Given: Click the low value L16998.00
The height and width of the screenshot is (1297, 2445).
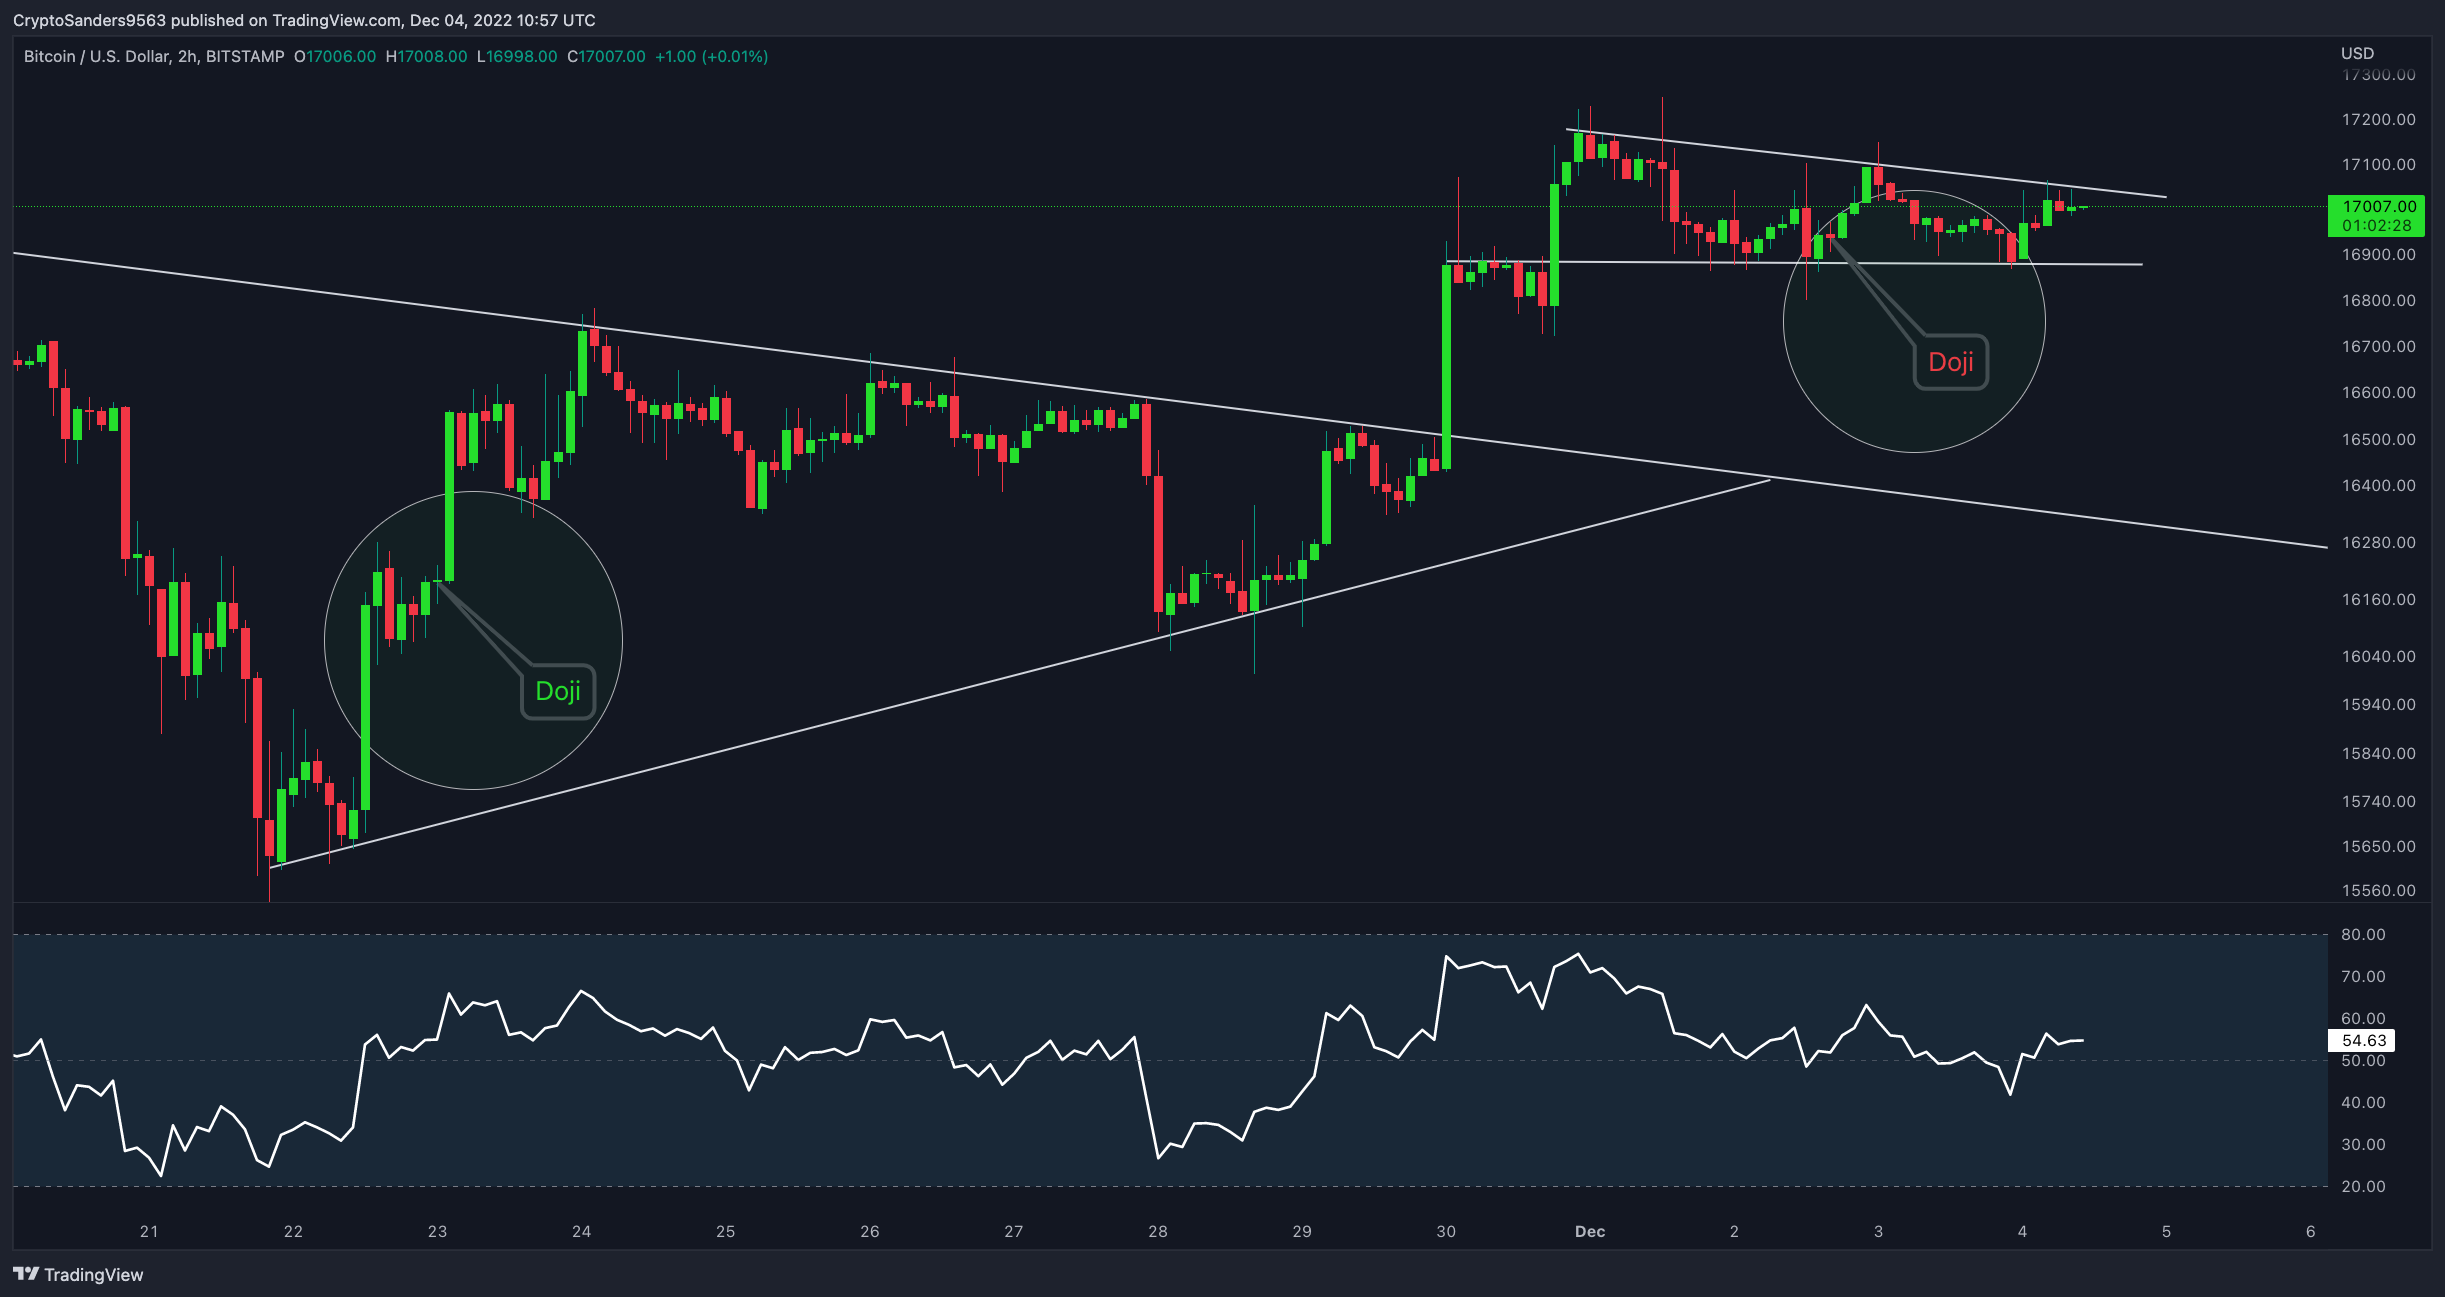Looking at the screenshot, I should click(x=517, y=57).
